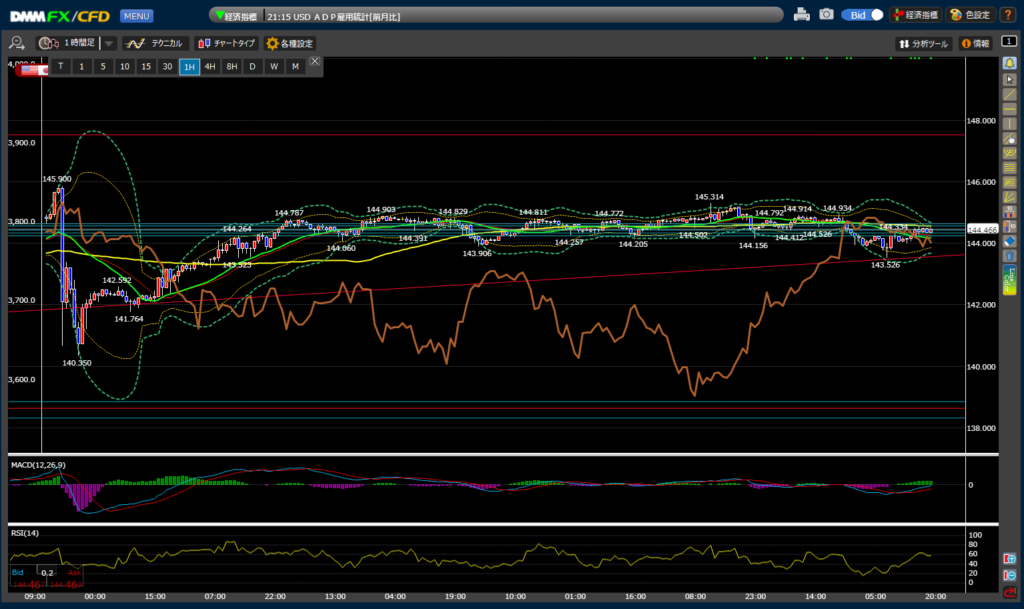Select the eraser tool in sidebar
Viewport: 1024px width, 609px height.
click(x=1010, y=241)
